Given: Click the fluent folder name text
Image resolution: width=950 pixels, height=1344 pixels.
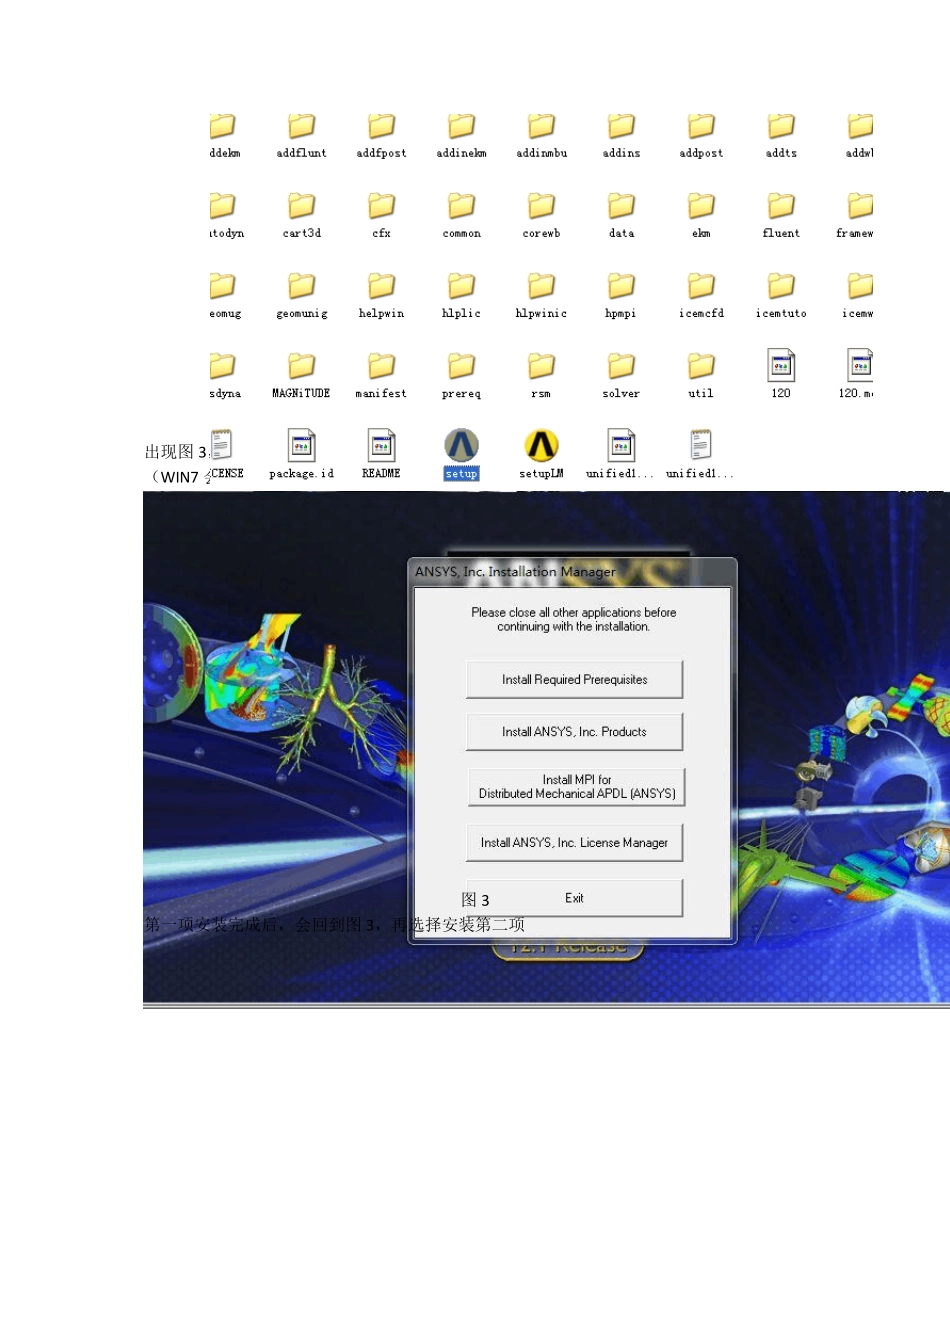Looking at the screenshot, I should (x=781, y=233).
